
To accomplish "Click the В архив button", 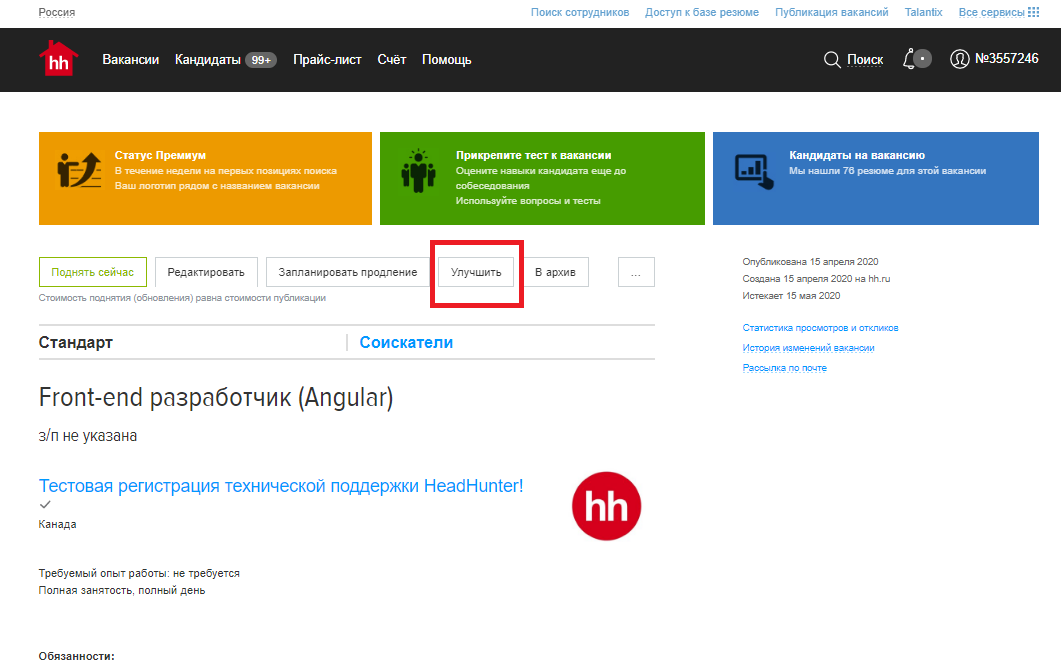I will pyautogui.click(x=555, y=272).
